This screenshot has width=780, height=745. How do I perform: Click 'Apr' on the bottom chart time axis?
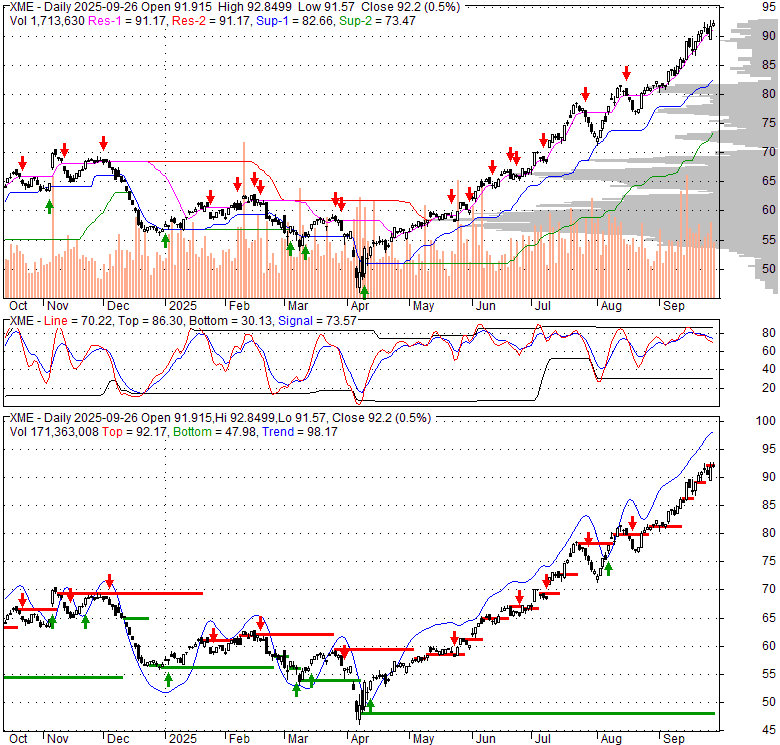360,739
